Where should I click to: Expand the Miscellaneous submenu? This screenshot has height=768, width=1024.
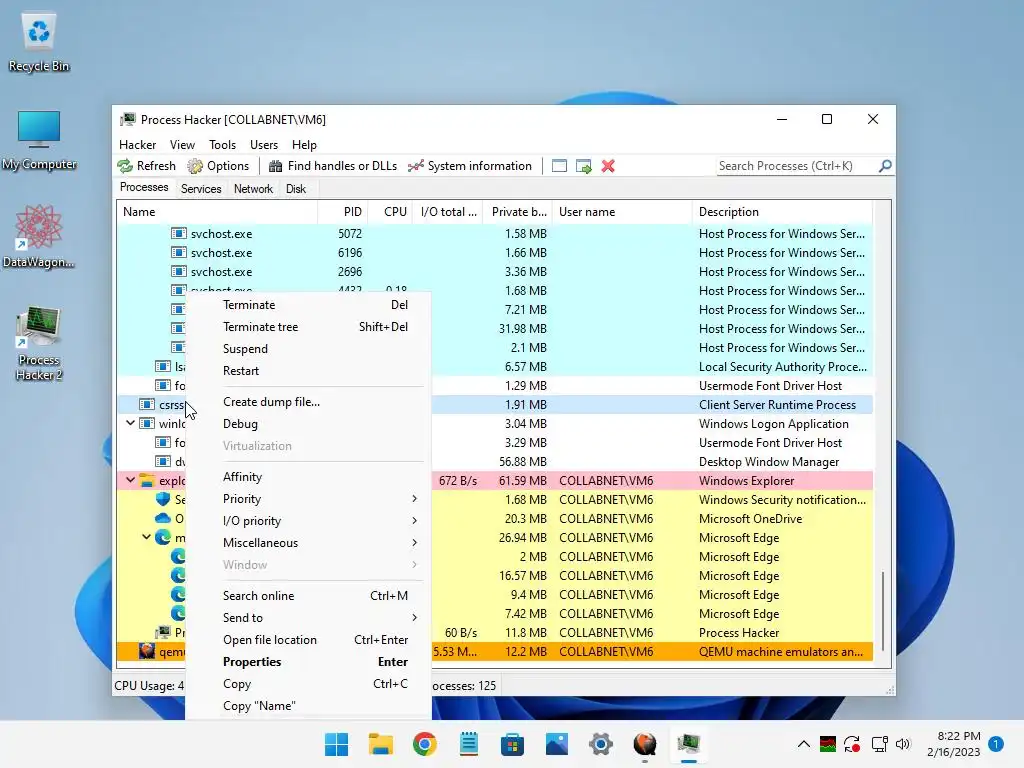coord(308,543)
